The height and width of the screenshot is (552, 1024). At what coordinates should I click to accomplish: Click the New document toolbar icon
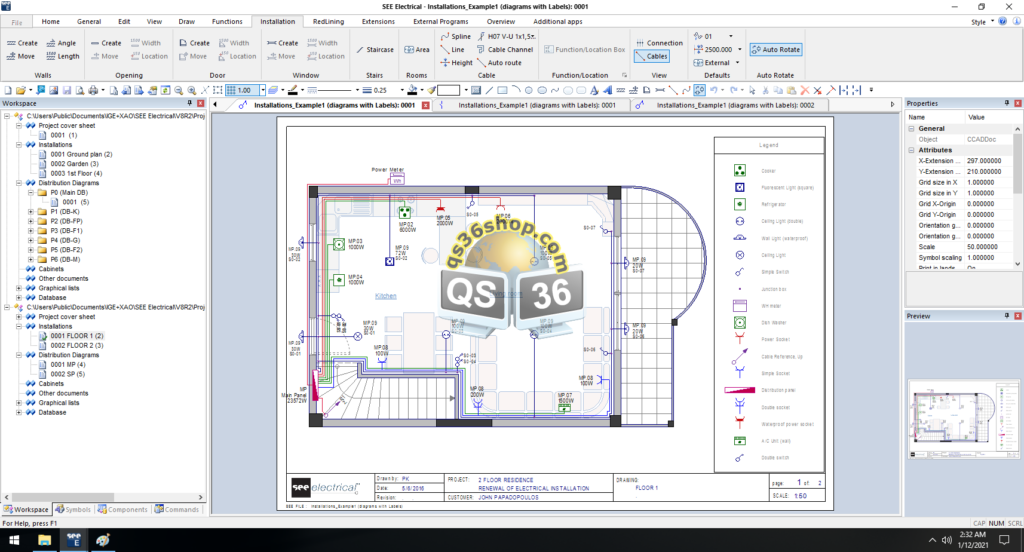(x=7, y=90)
